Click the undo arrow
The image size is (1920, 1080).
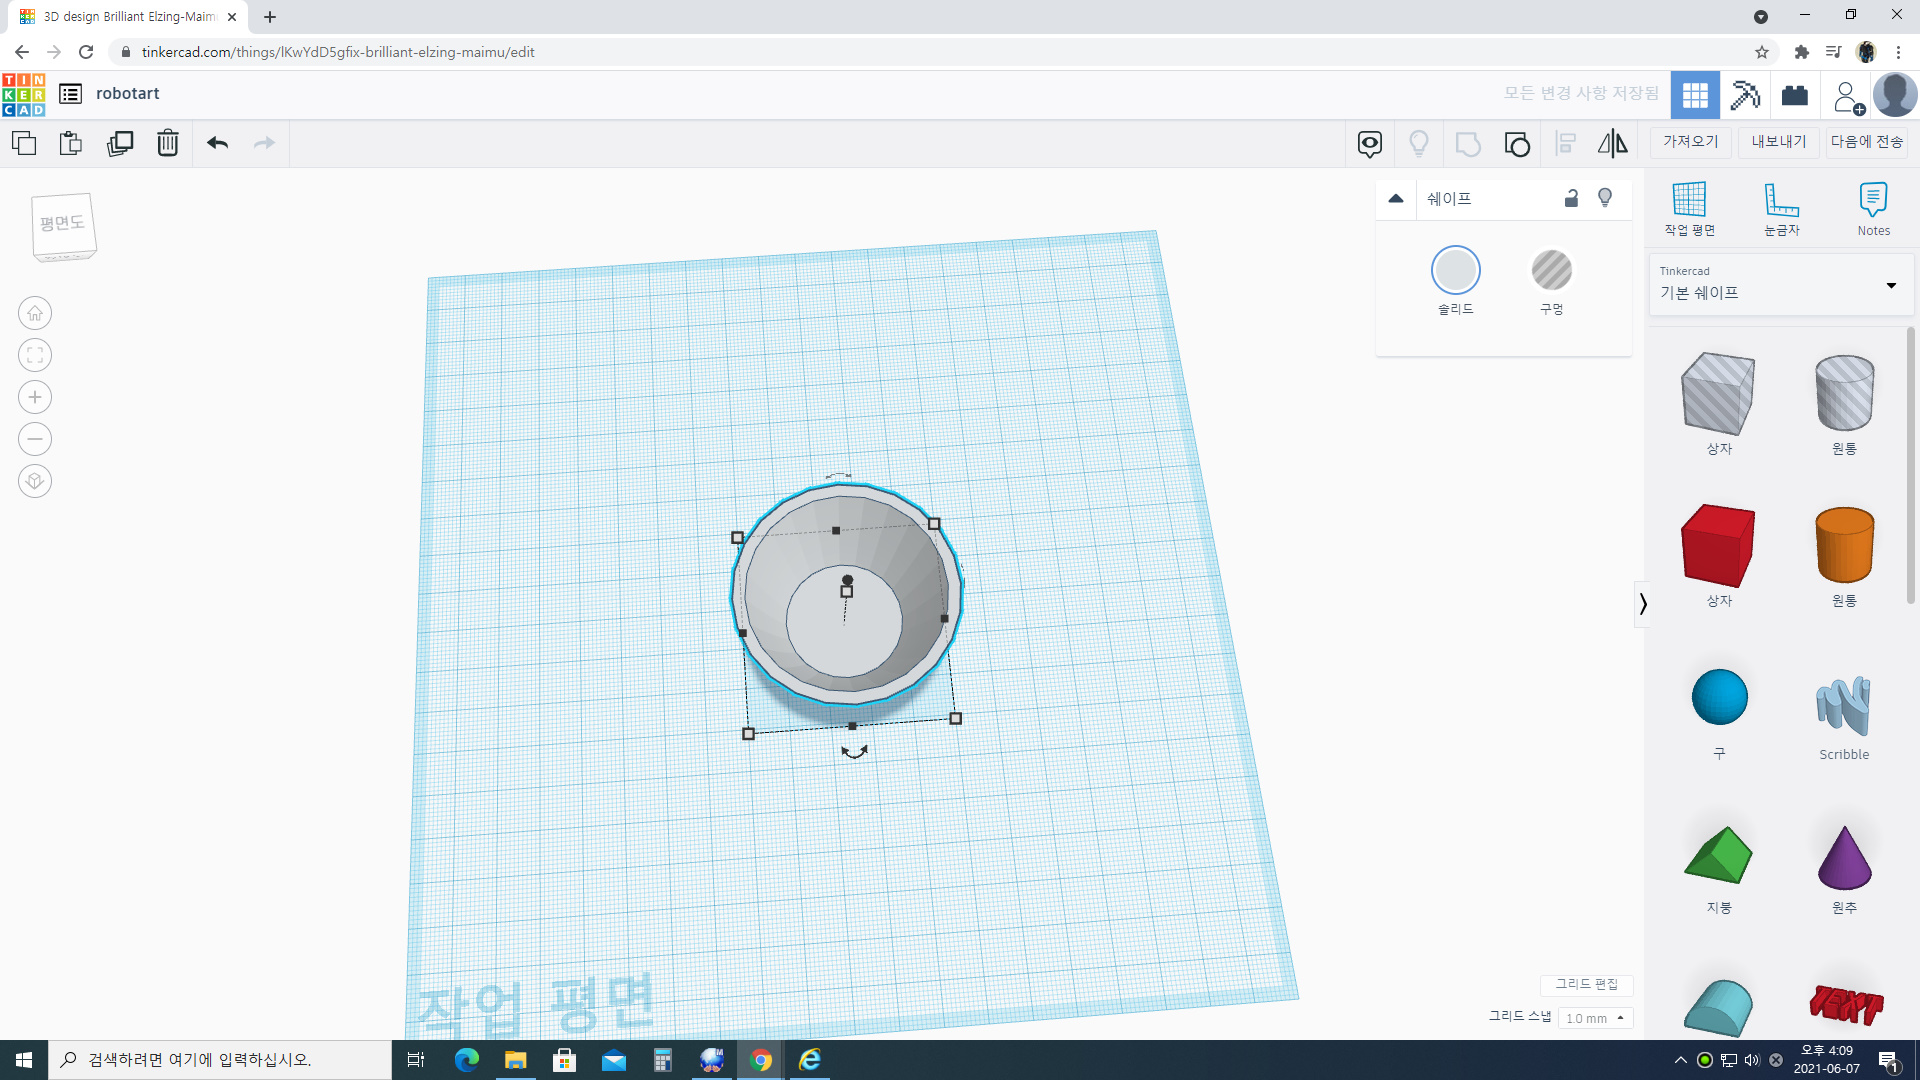point(217,143)
